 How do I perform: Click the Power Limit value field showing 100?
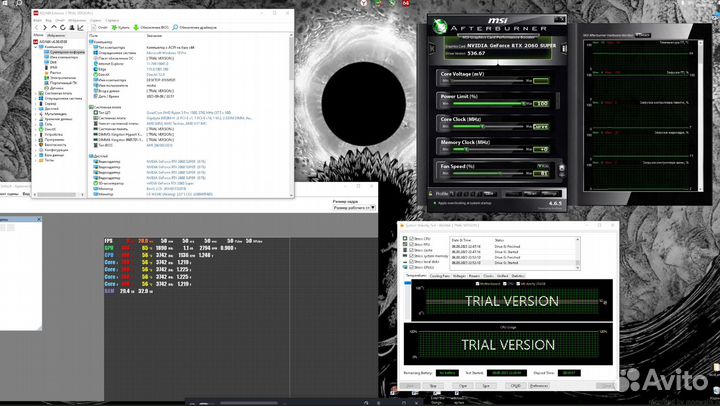coord(541,104)
